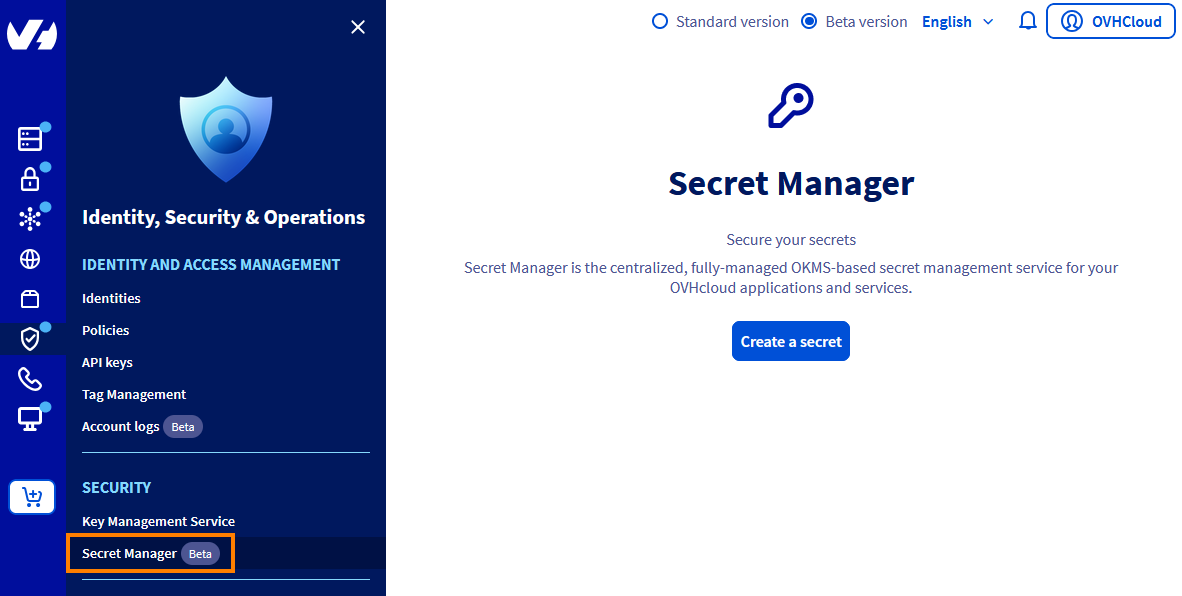Image resolution: width=1182 pixels, height=596 pixels.
Task: Open Key Management Service menu item
Action: click(158, 521)
